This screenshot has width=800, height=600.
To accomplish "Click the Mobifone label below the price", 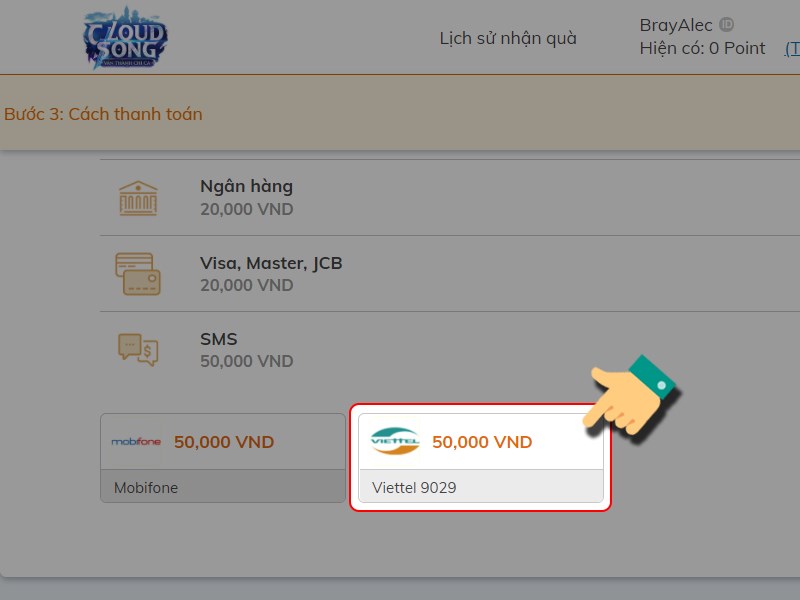I will [x=146, y=488].
